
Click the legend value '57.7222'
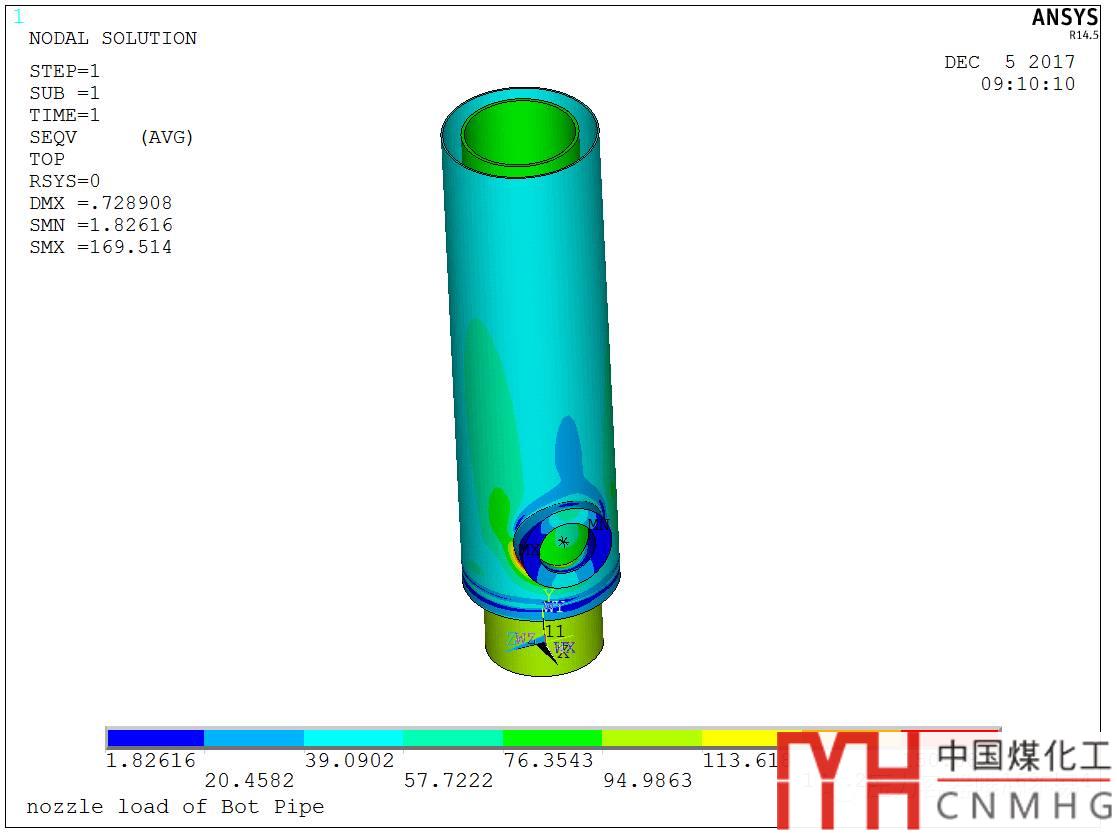click(x=449, y=781)
